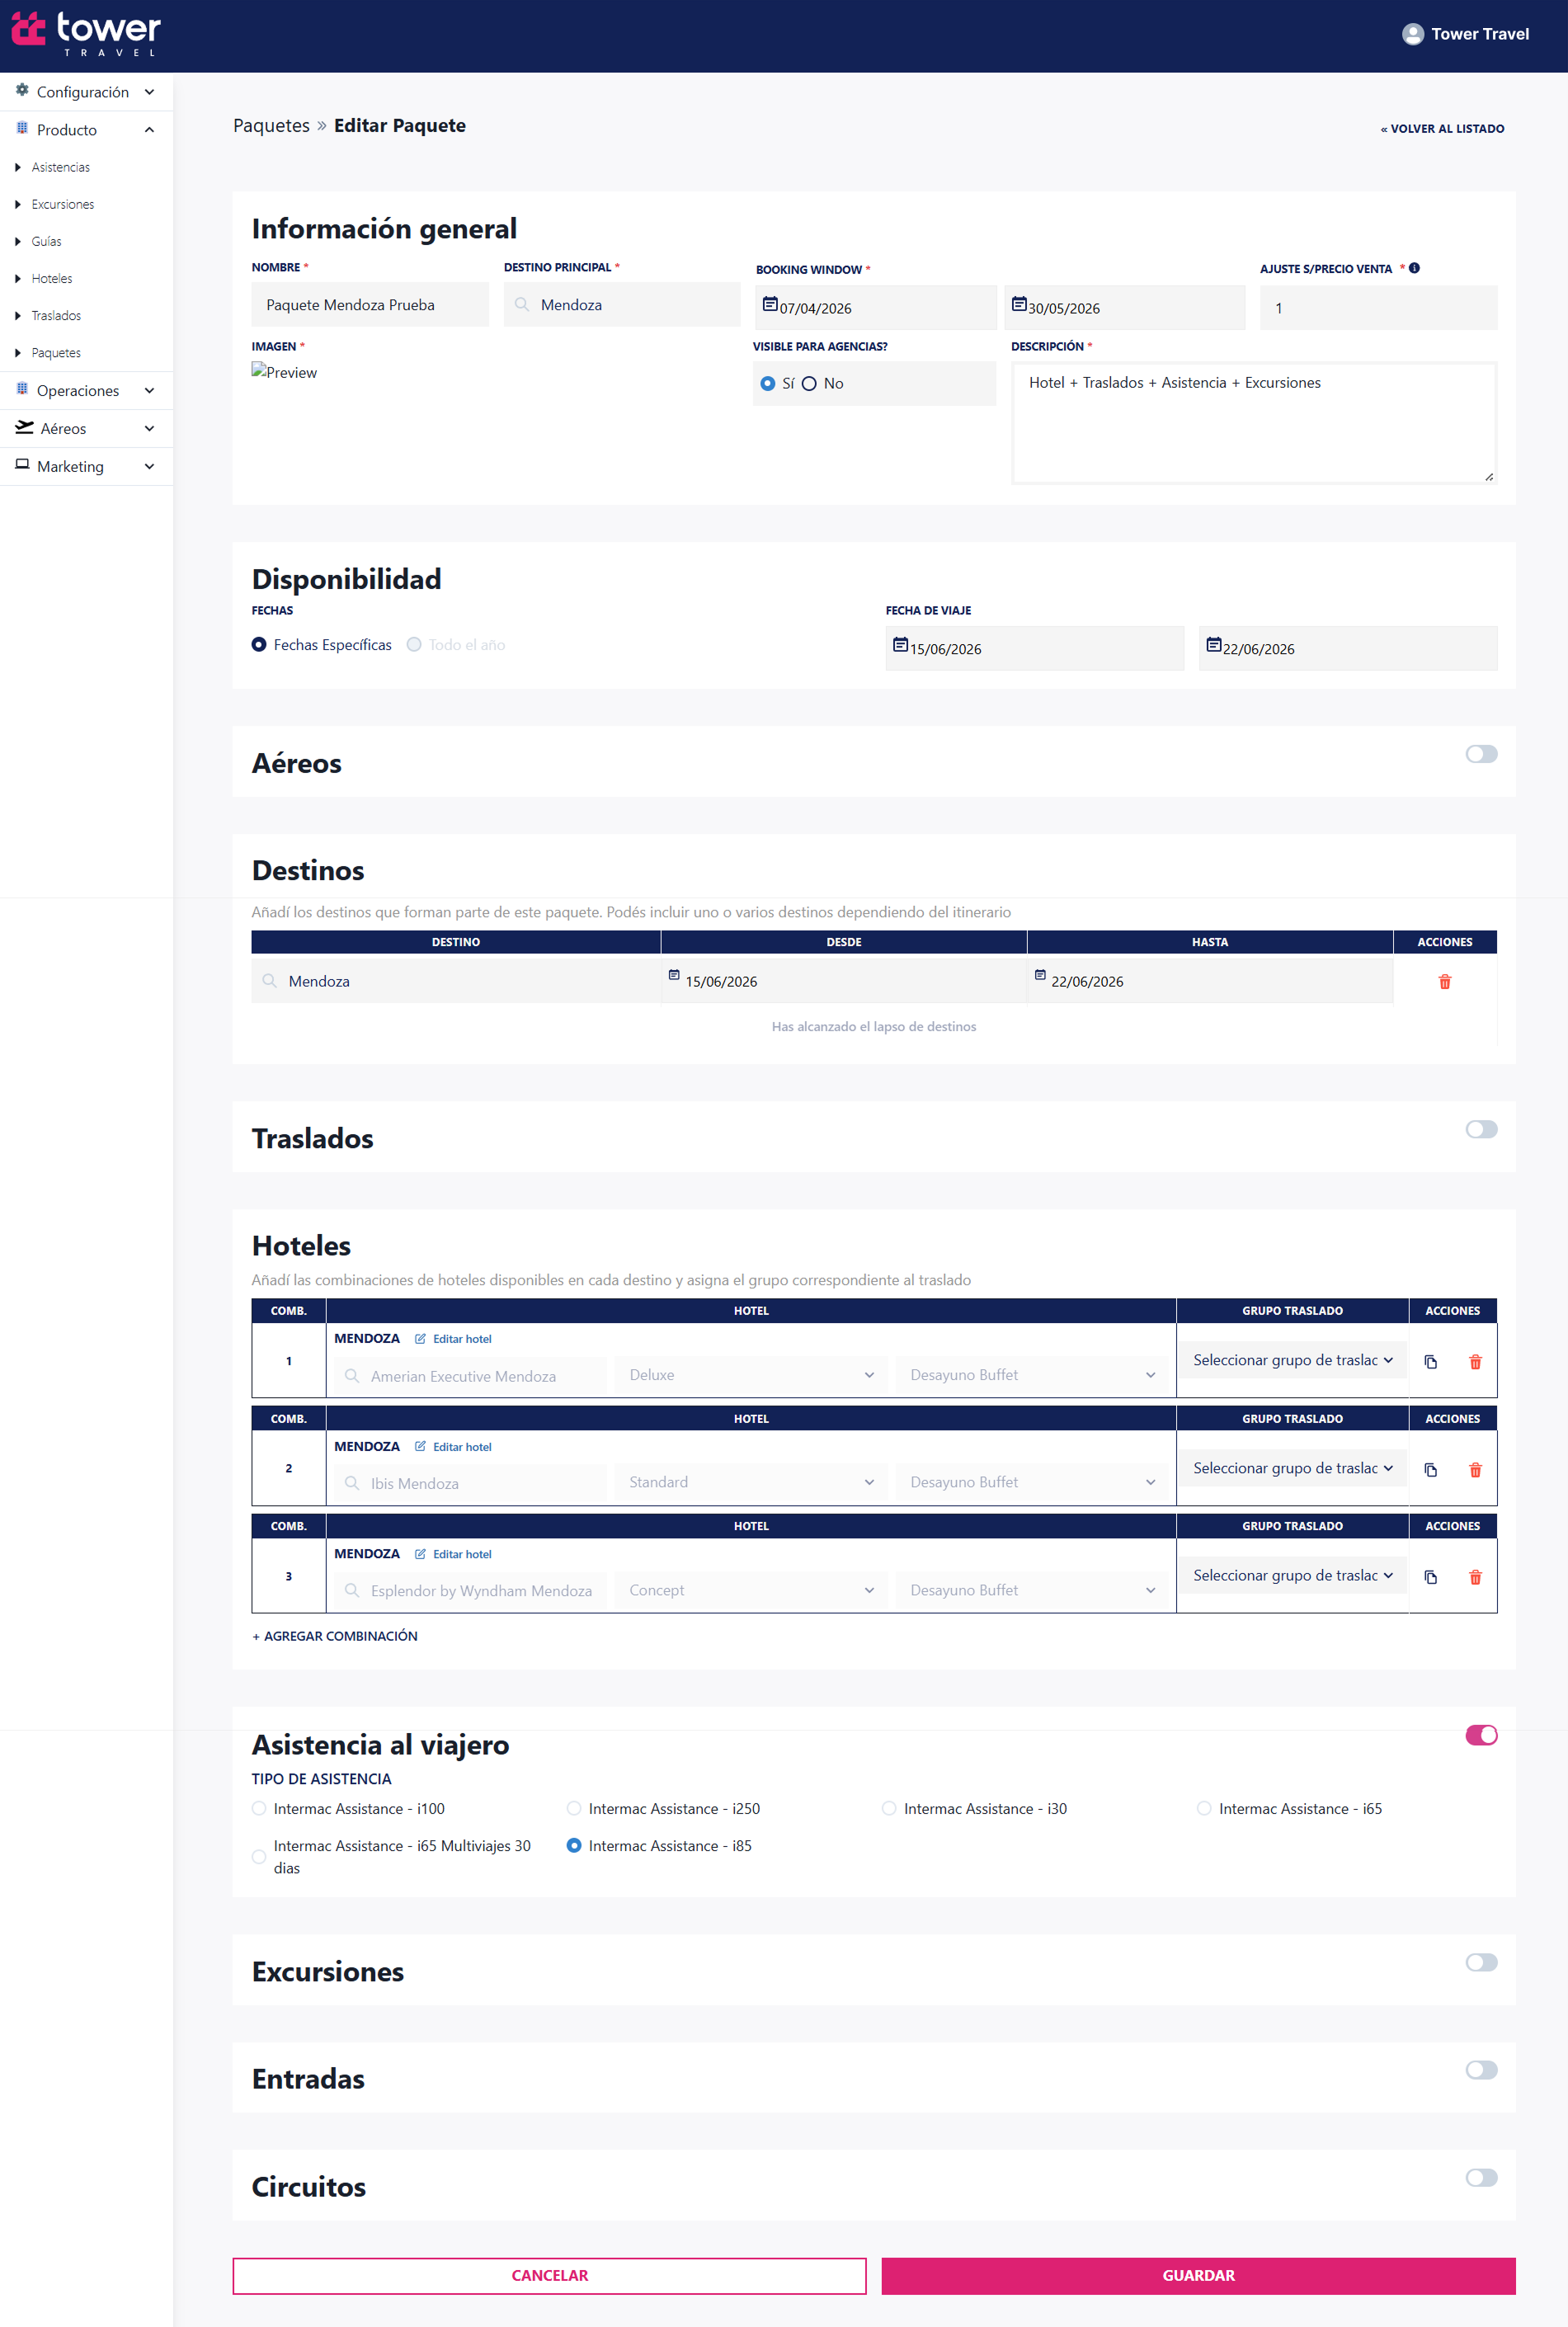Screen dimensions: 1568x2327
Task: Open grupo de traslado dropdown for combination 2
Action: 1292,1468
